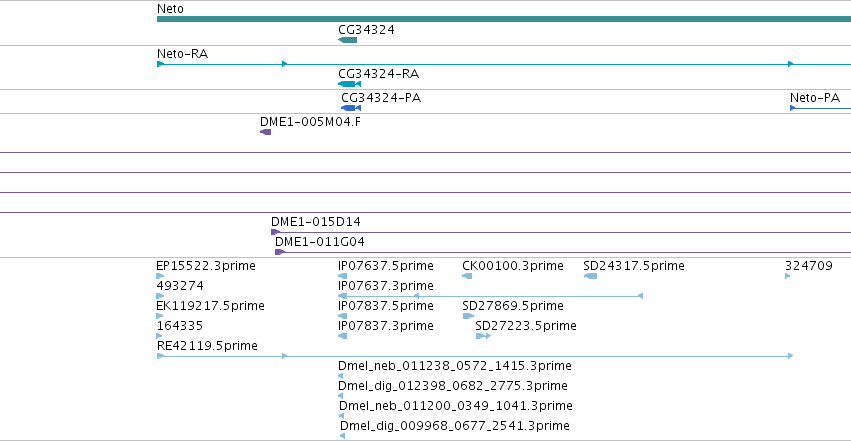Viewport: 851px width, 441px height.
Task: Select the DME1-011G04 feature start arrow
Action: point(280,252)
